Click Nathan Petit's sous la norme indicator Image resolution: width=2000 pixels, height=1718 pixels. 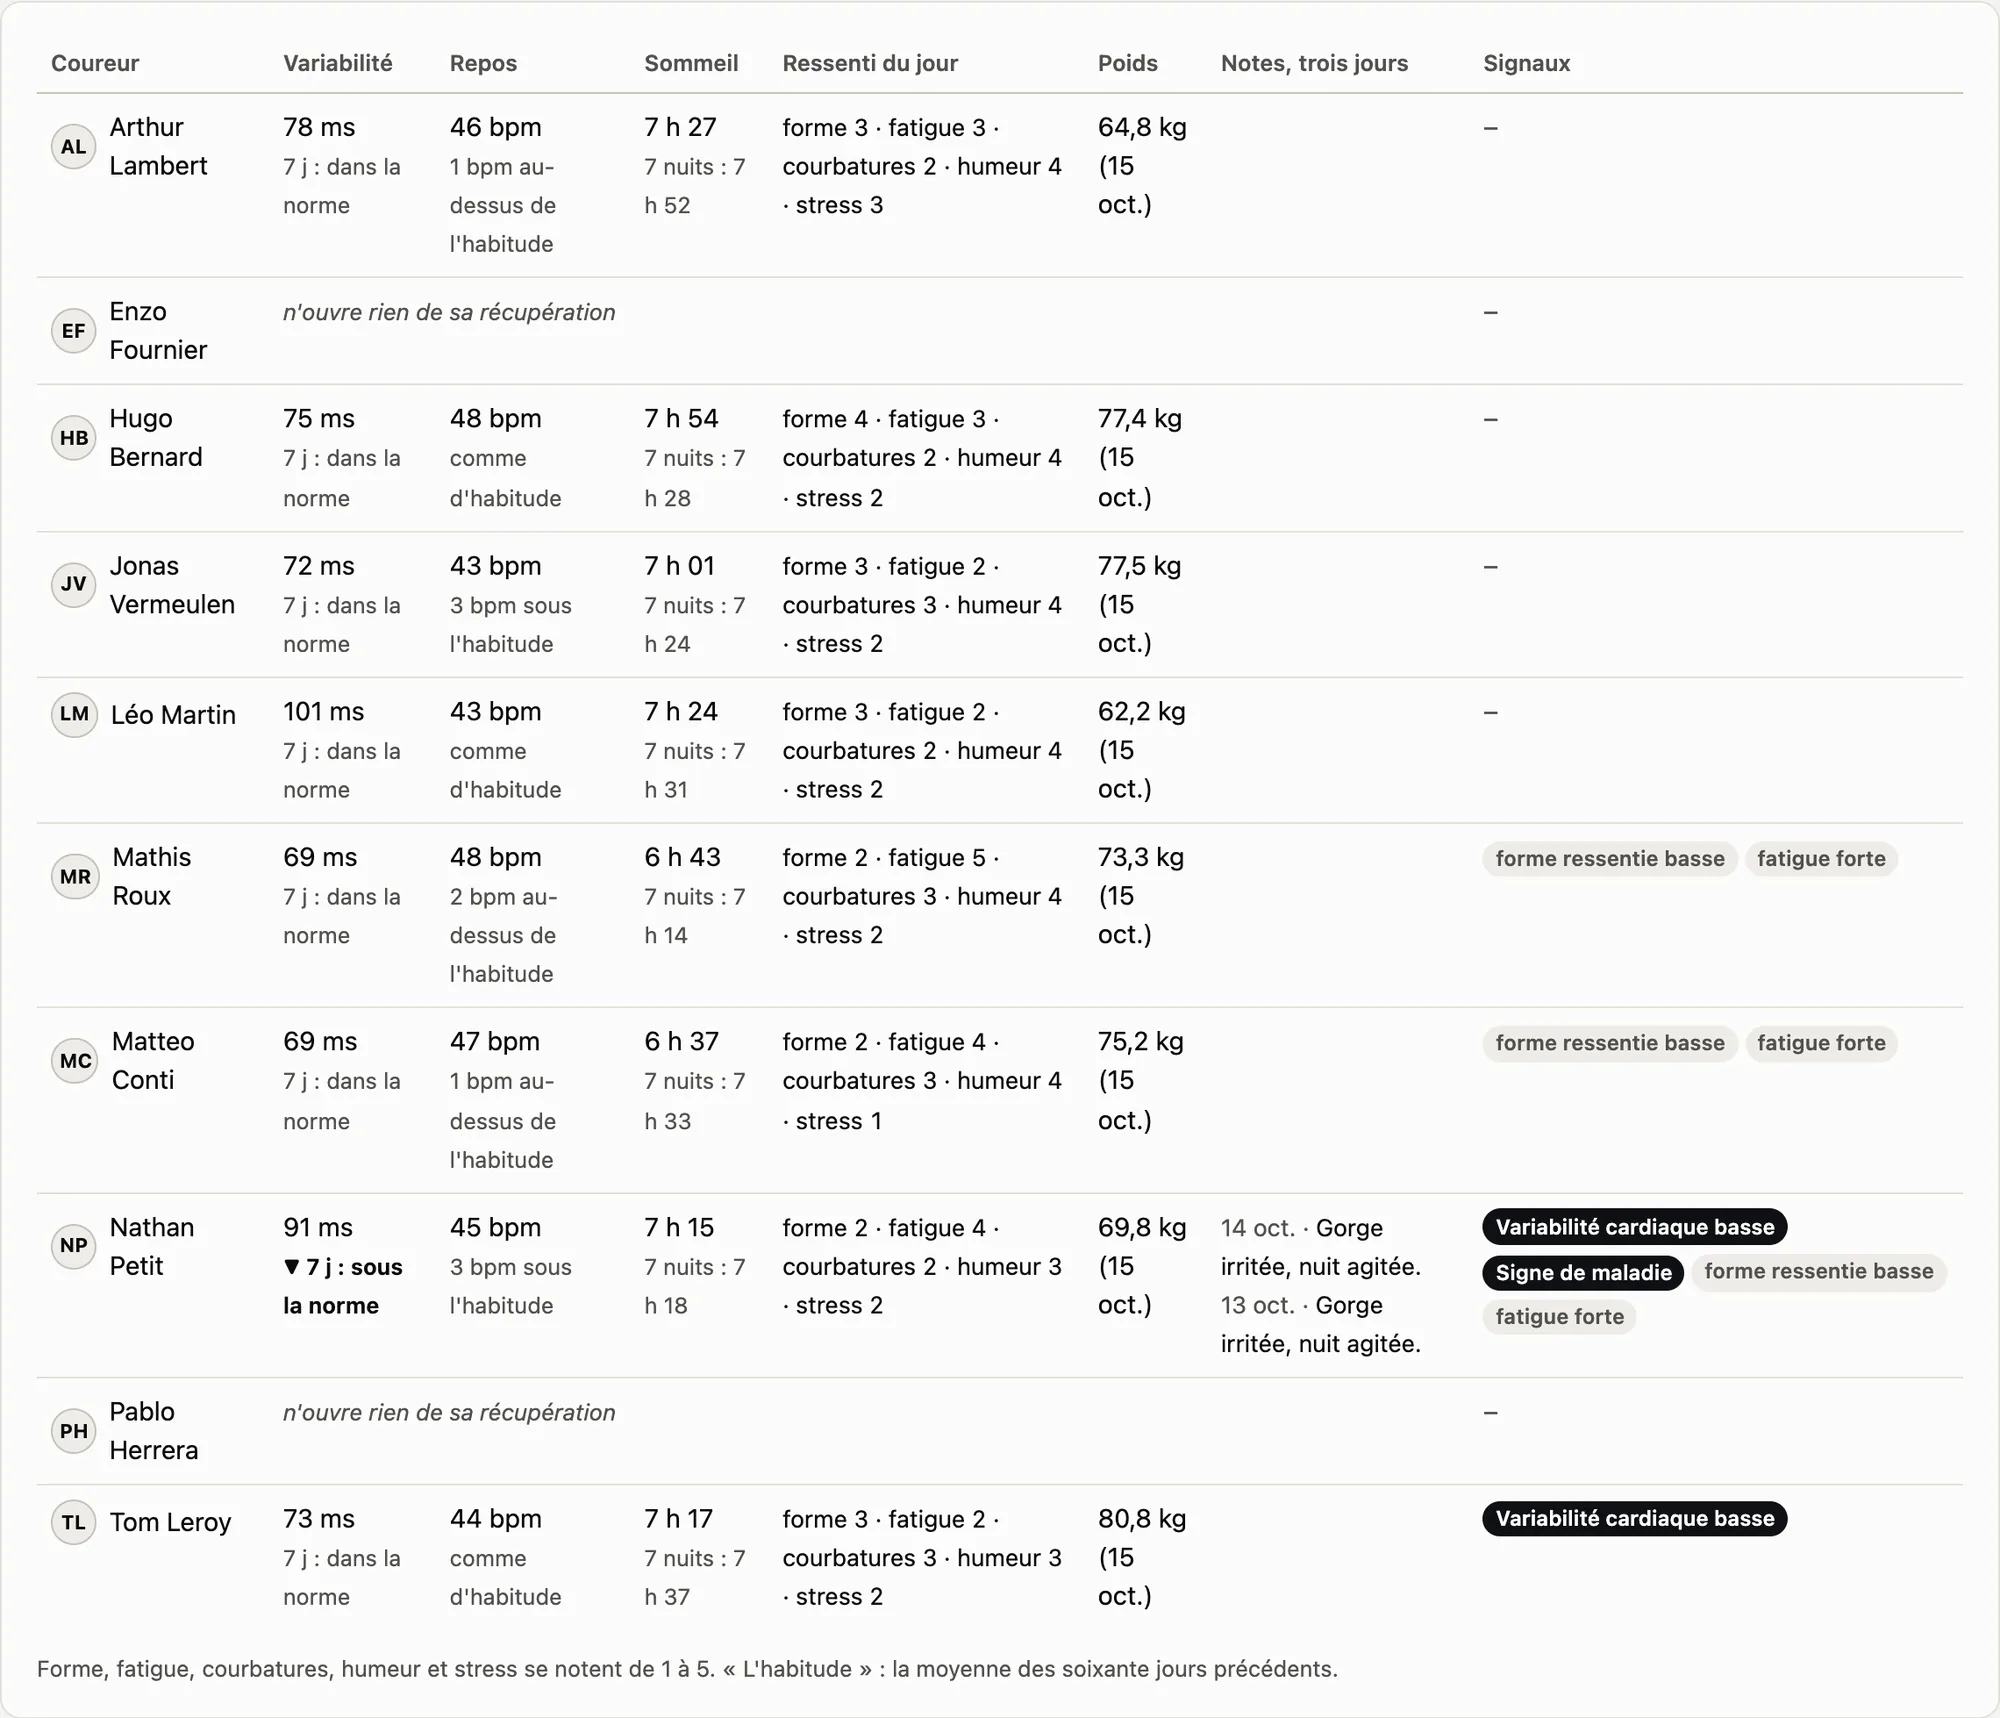coord(343,1286)
